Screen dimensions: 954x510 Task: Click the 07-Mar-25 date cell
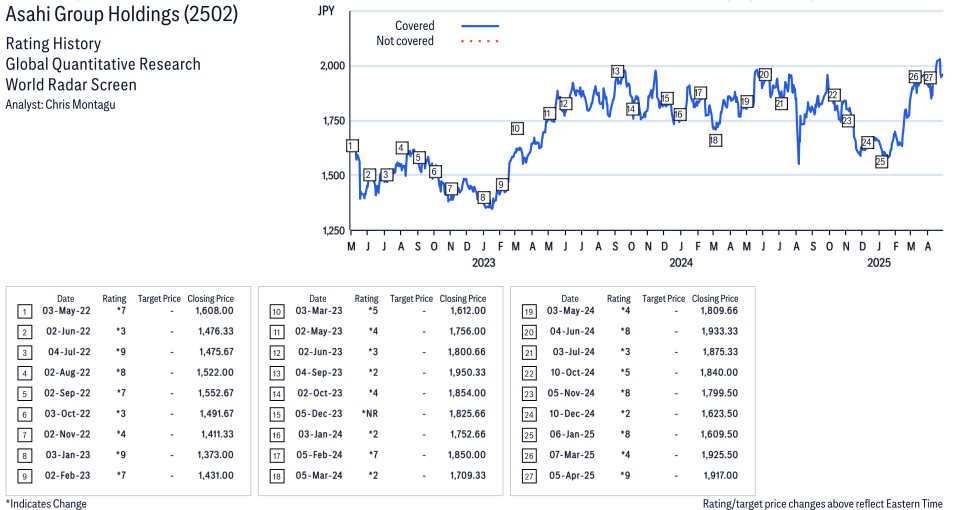[x=572, y=455]
